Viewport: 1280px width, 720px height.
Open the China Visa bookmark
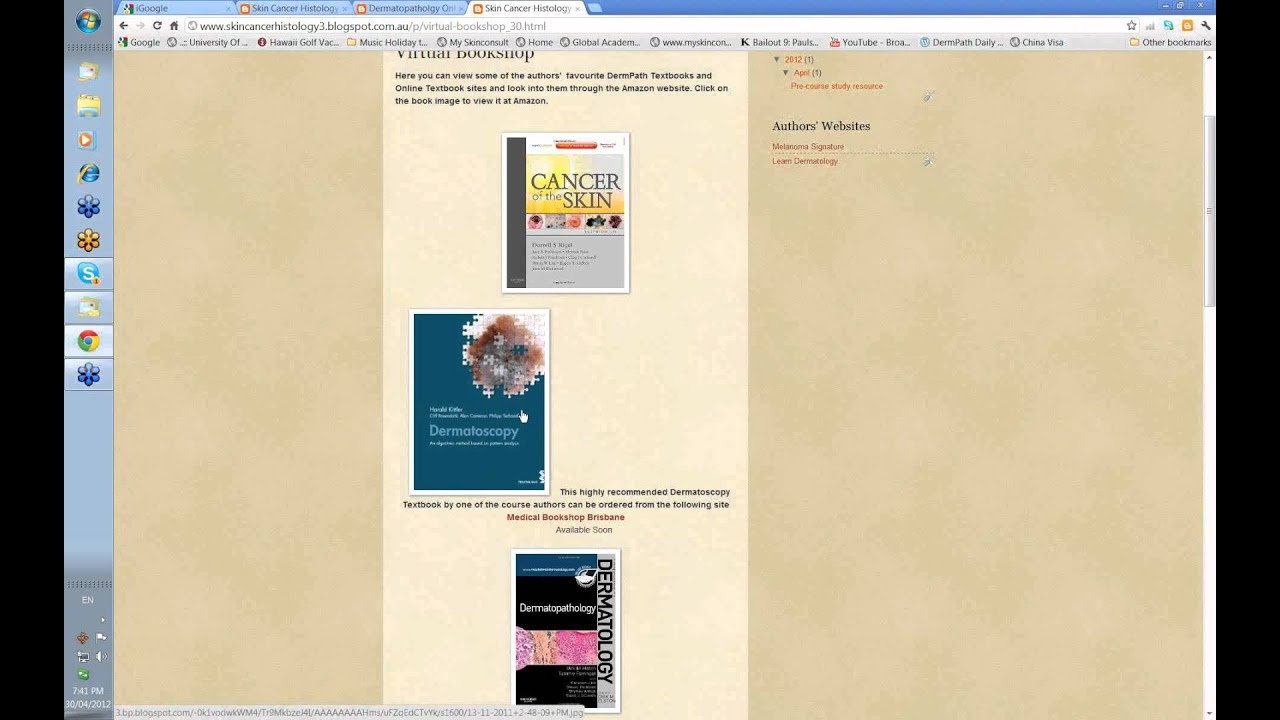pyautogui.click(x=1037, y=43)
